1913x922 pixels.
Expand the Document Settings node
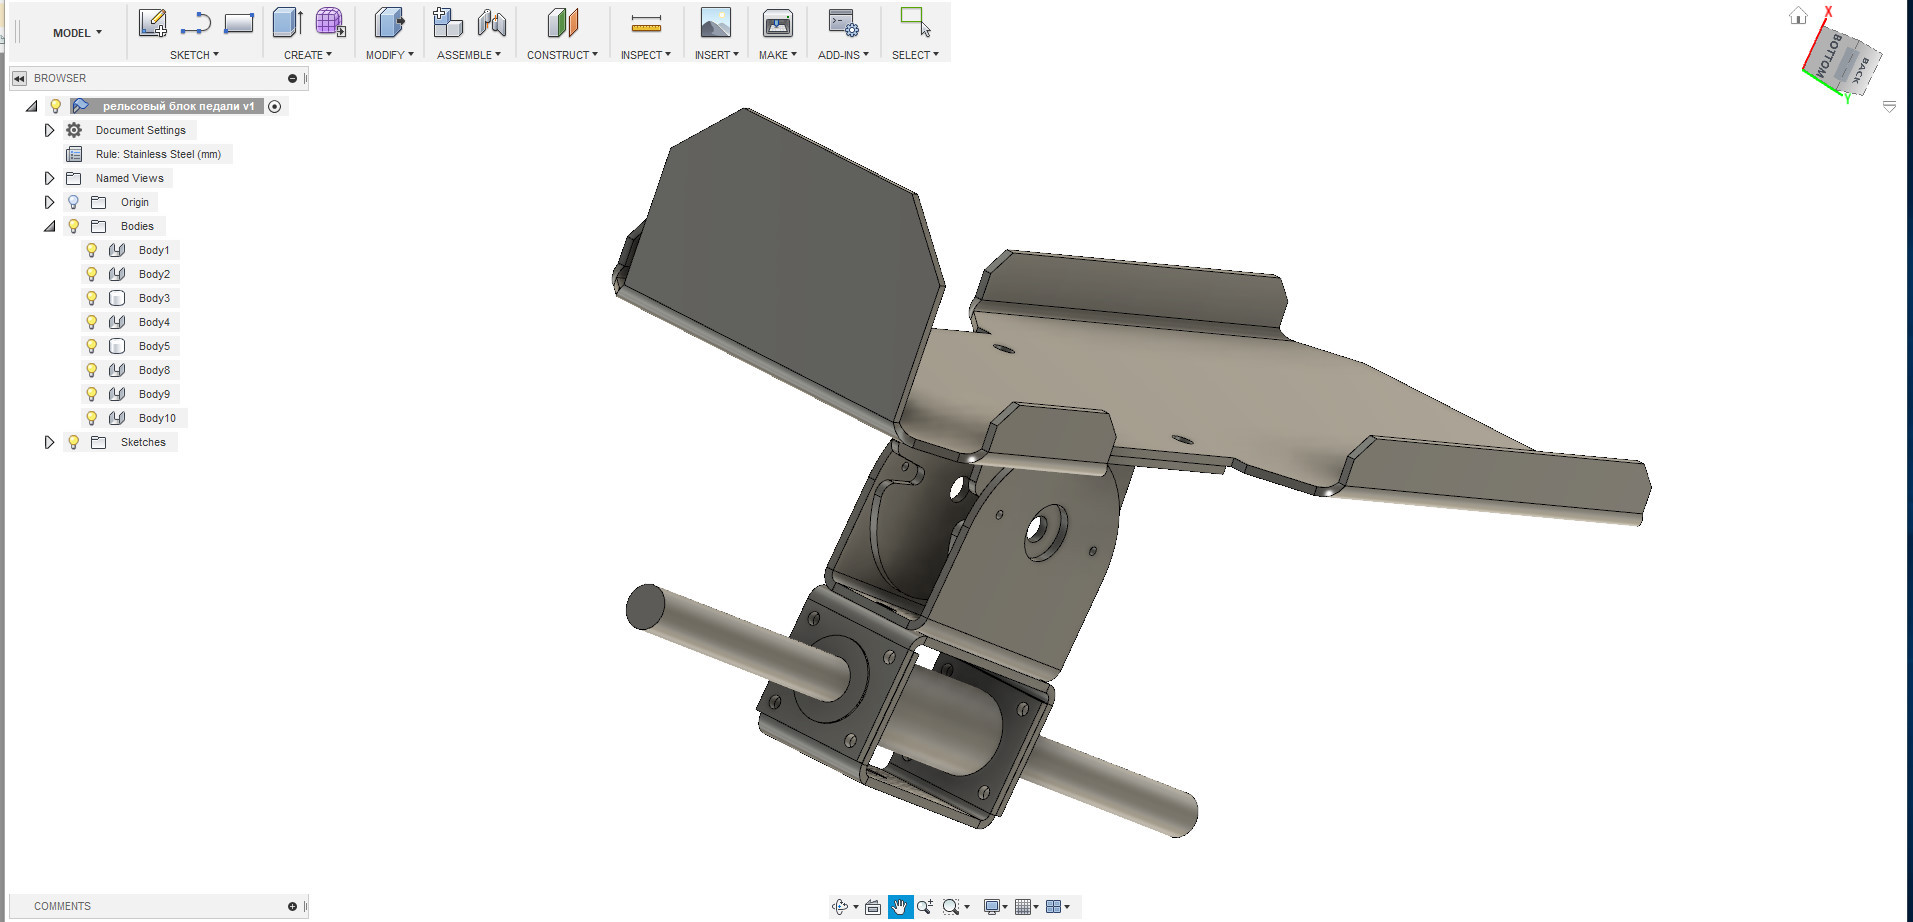pos(49,130)
